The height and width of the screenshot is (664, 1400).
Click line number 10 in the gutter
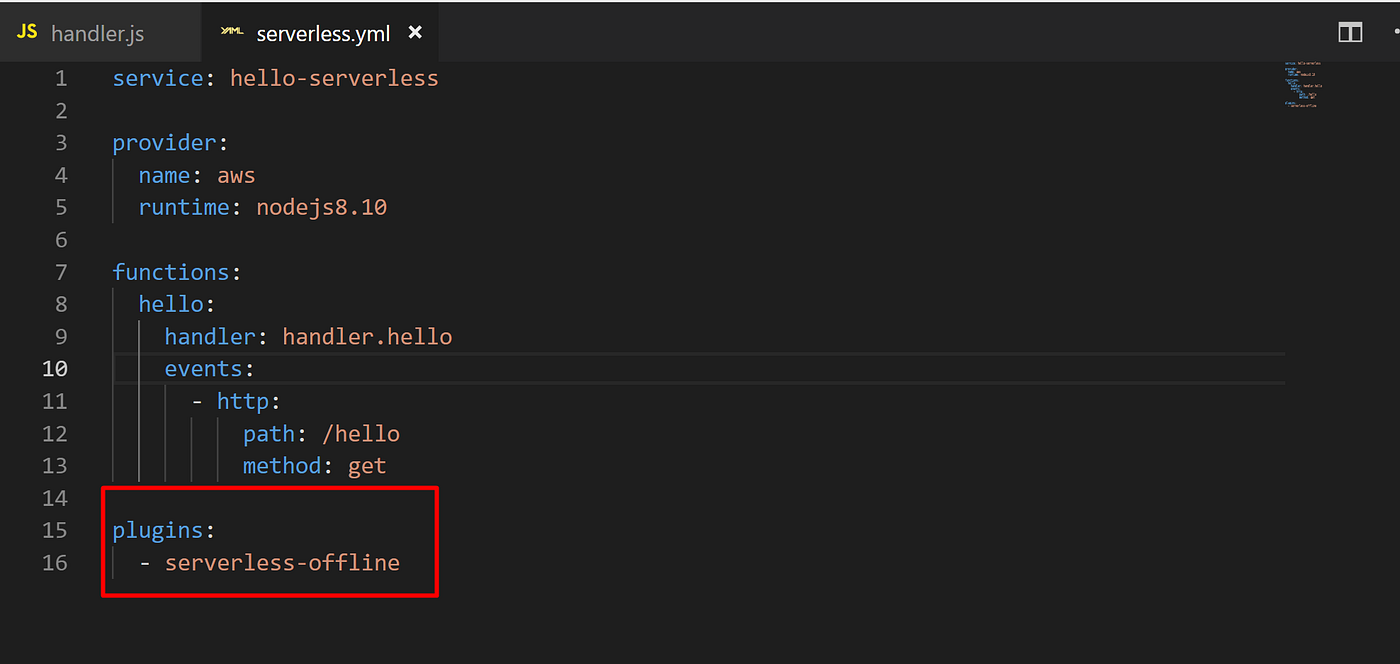(x=55, y=368)
